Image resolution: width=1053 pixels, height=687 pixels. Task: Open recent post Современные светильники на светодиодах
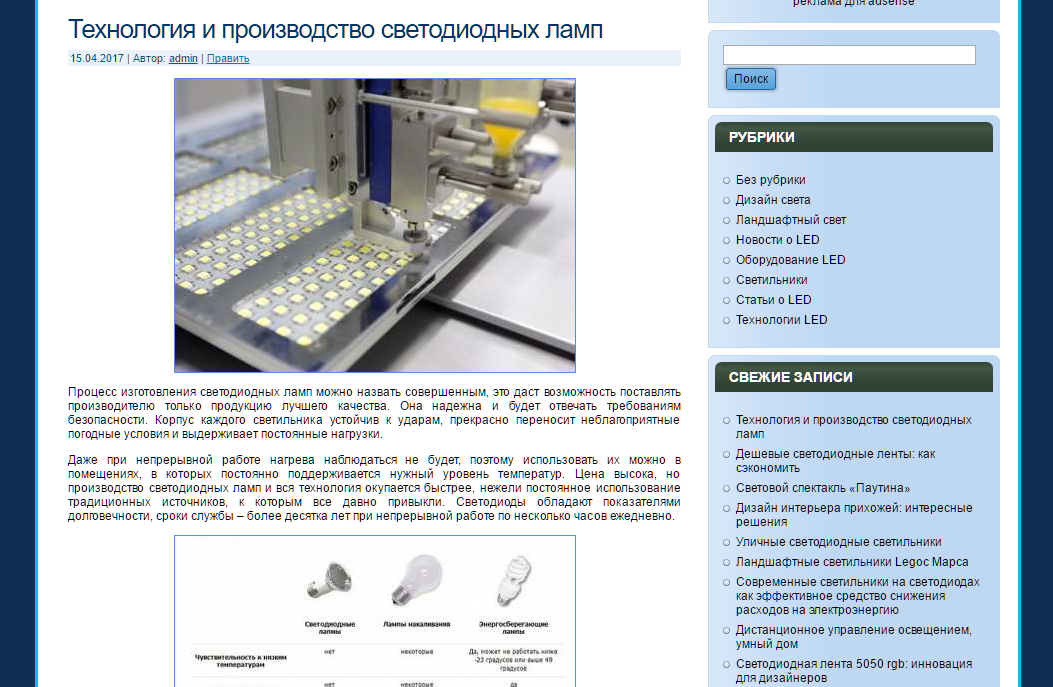click(858, 596)
